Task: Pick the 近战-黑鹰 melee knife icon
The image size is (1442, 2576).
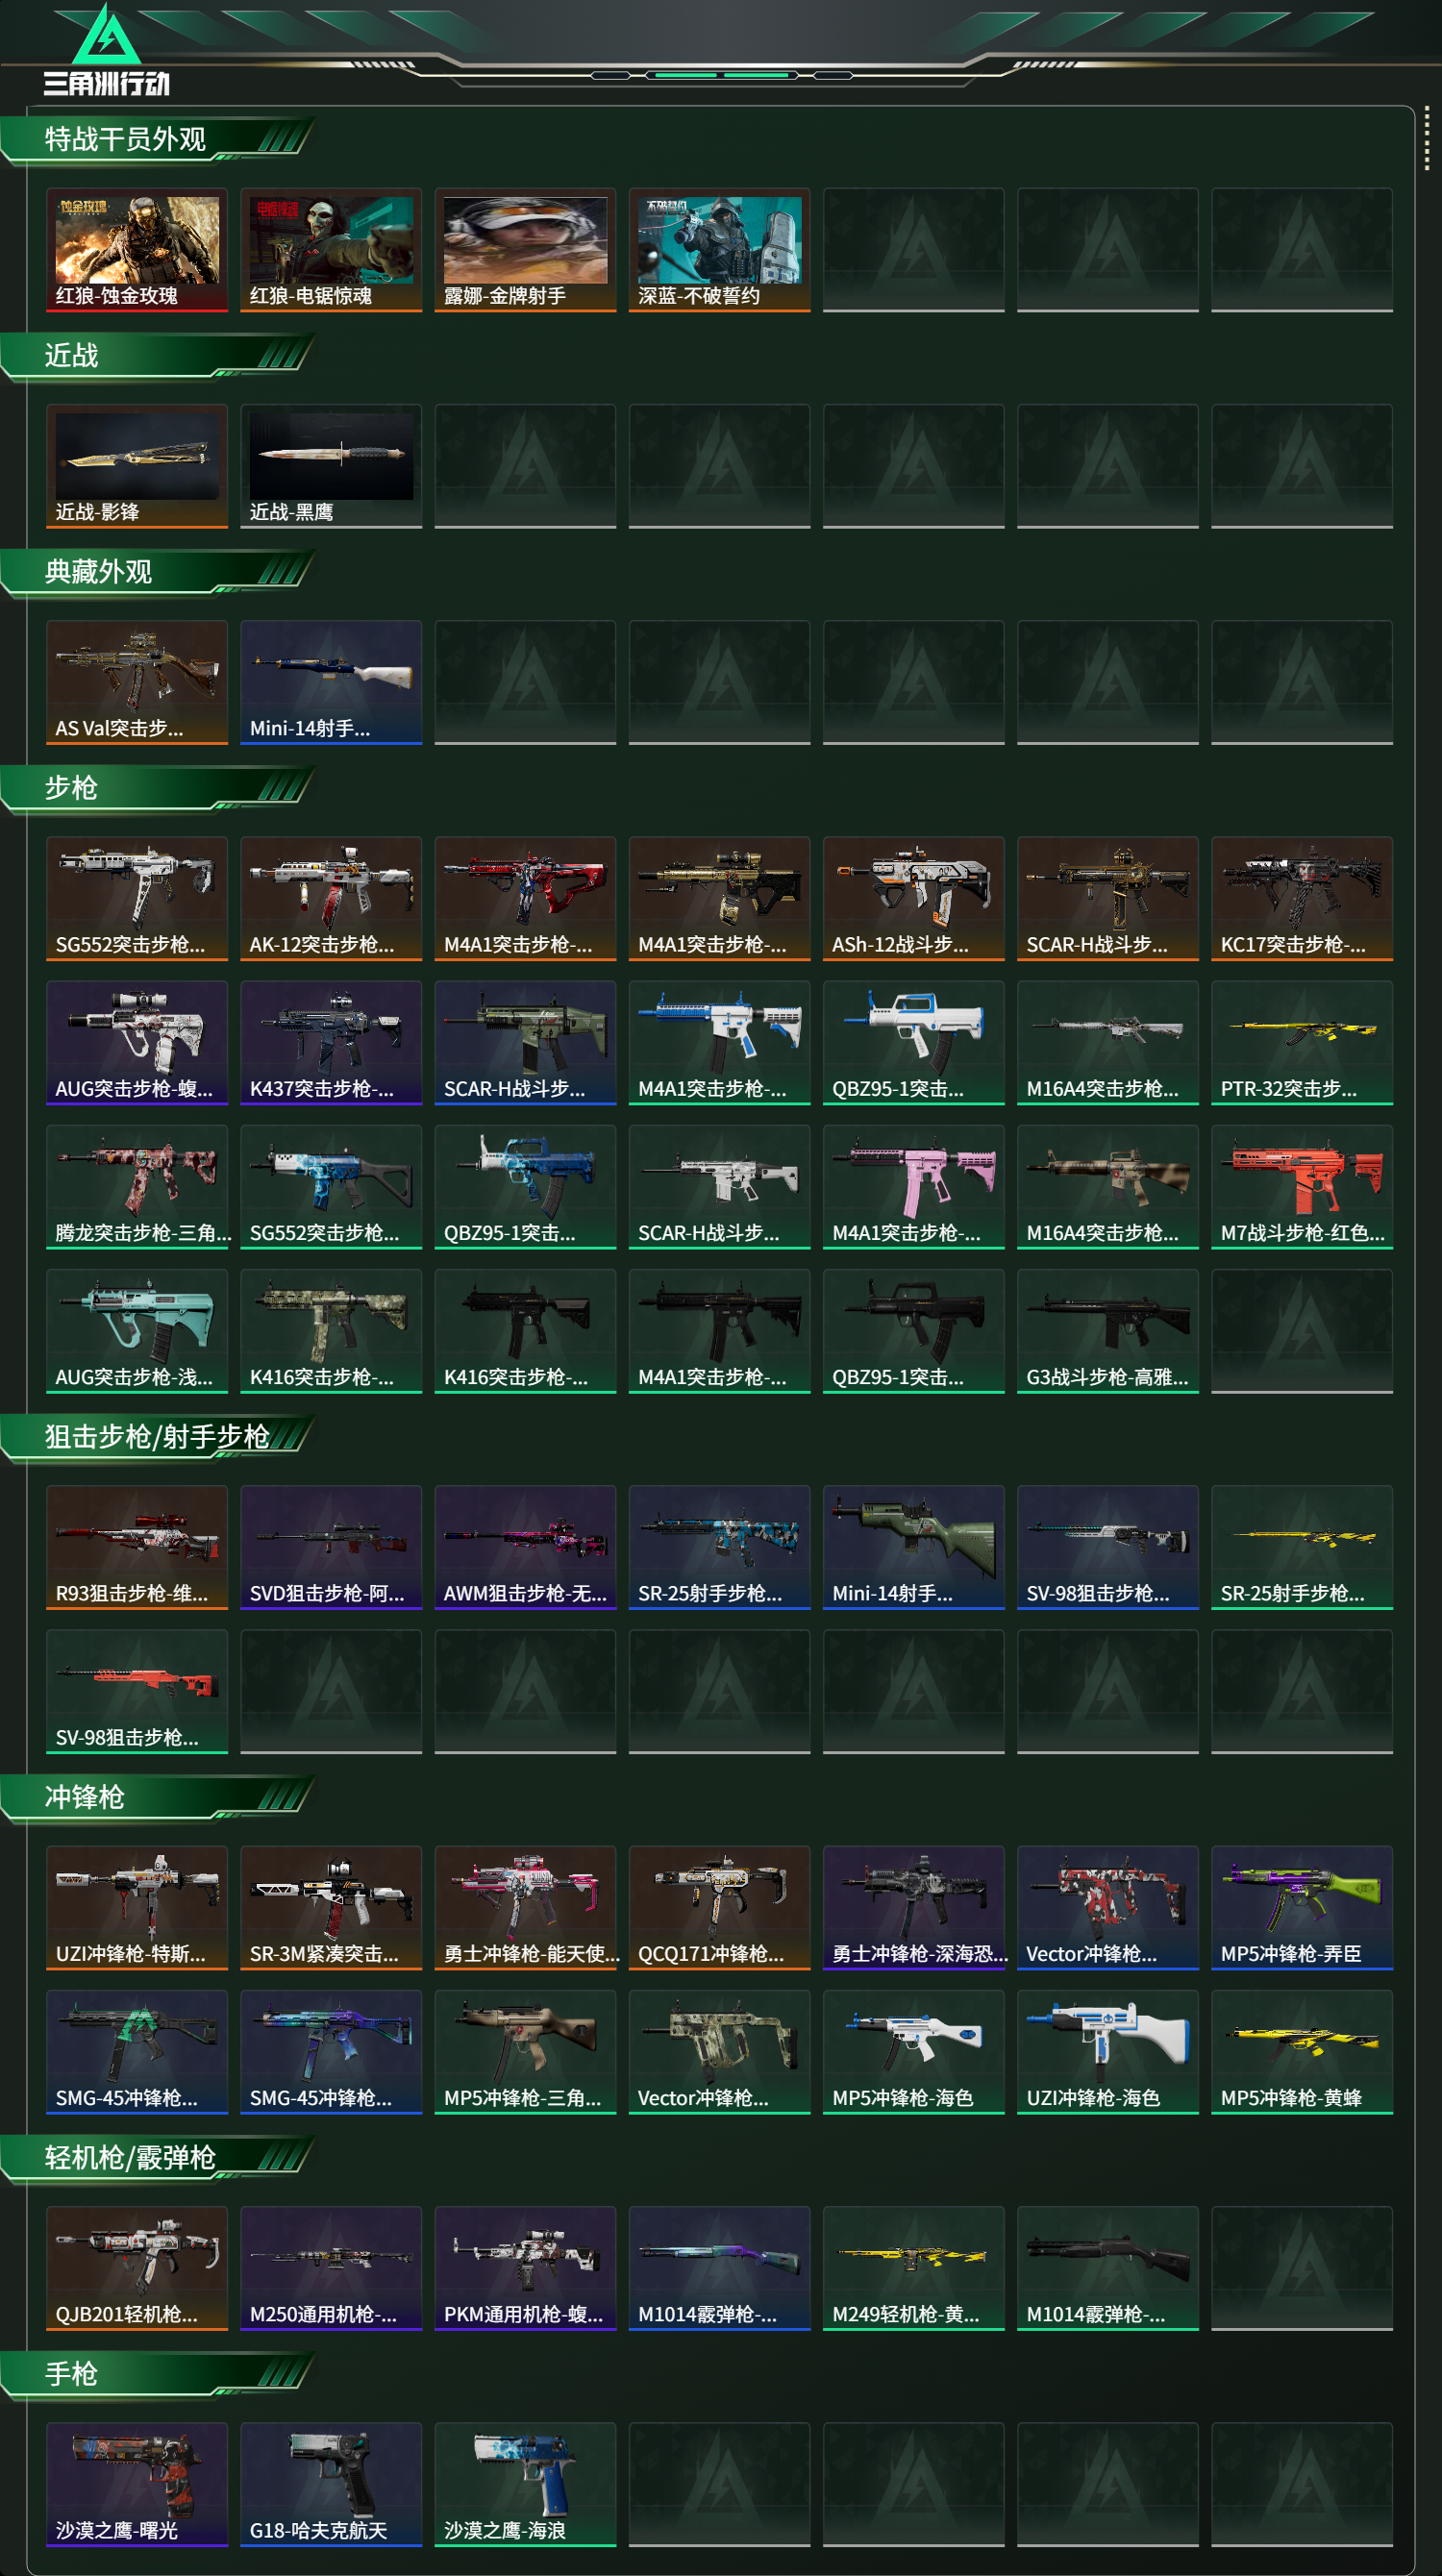Action: (331, 466)
